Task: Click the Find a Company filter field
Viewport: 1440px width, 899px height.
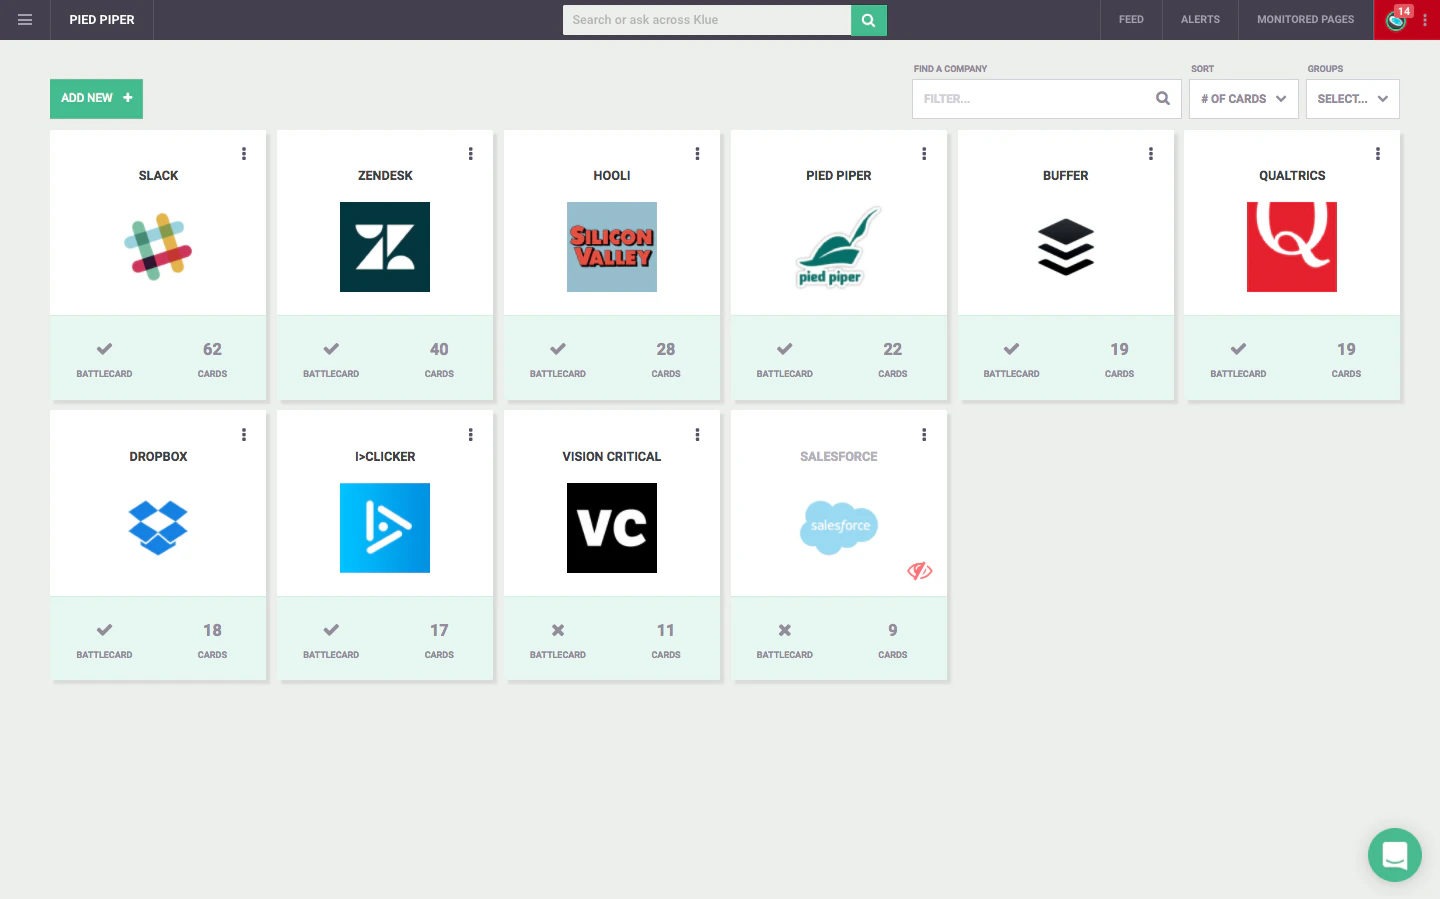Action: coord(1046,99)
